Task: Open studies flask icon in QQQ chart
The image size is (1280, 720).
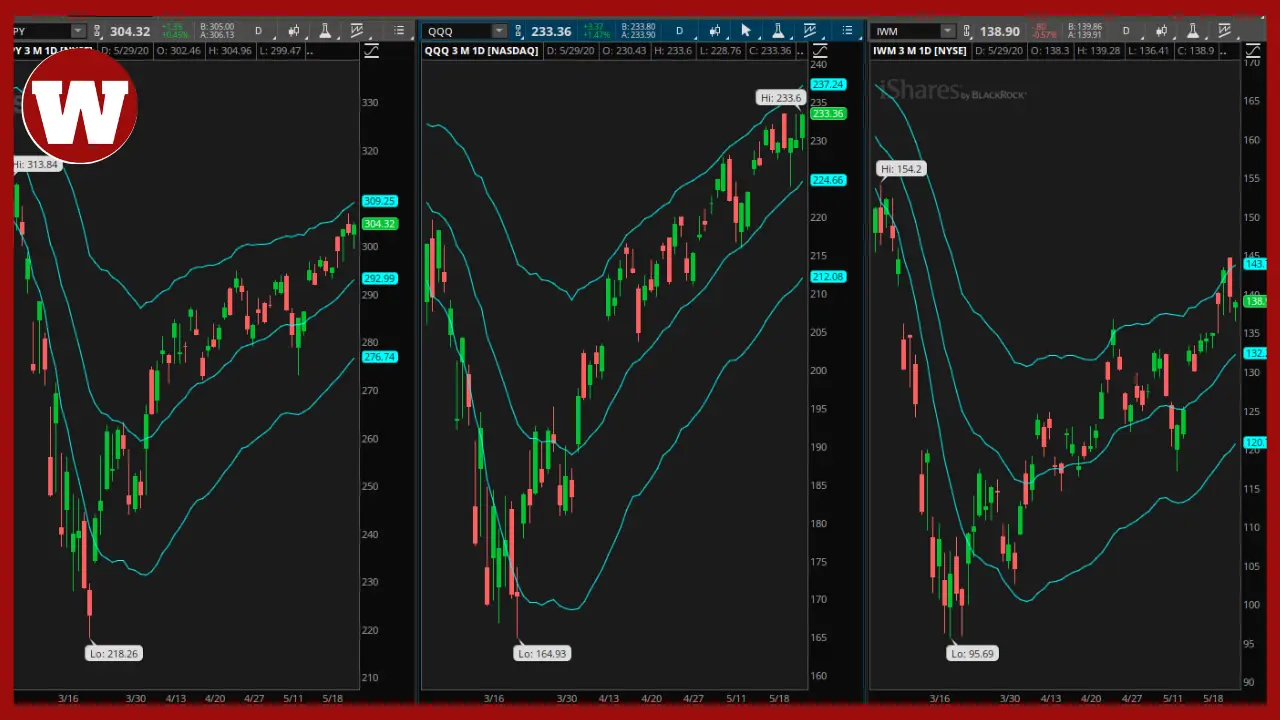Action: click(778, 31)
